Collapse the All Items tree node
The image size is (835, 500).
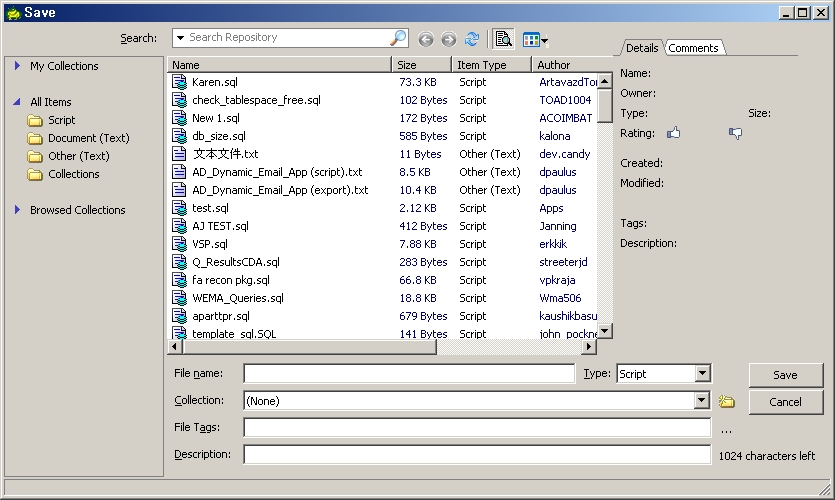(18, 102)
